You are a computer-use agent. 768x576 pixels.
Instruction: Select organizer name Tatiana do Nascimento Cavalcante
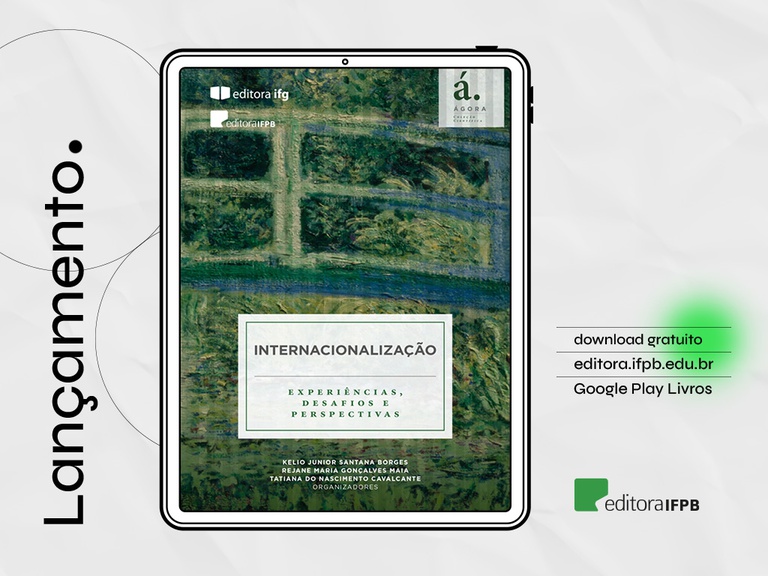(x=345, y=479)
